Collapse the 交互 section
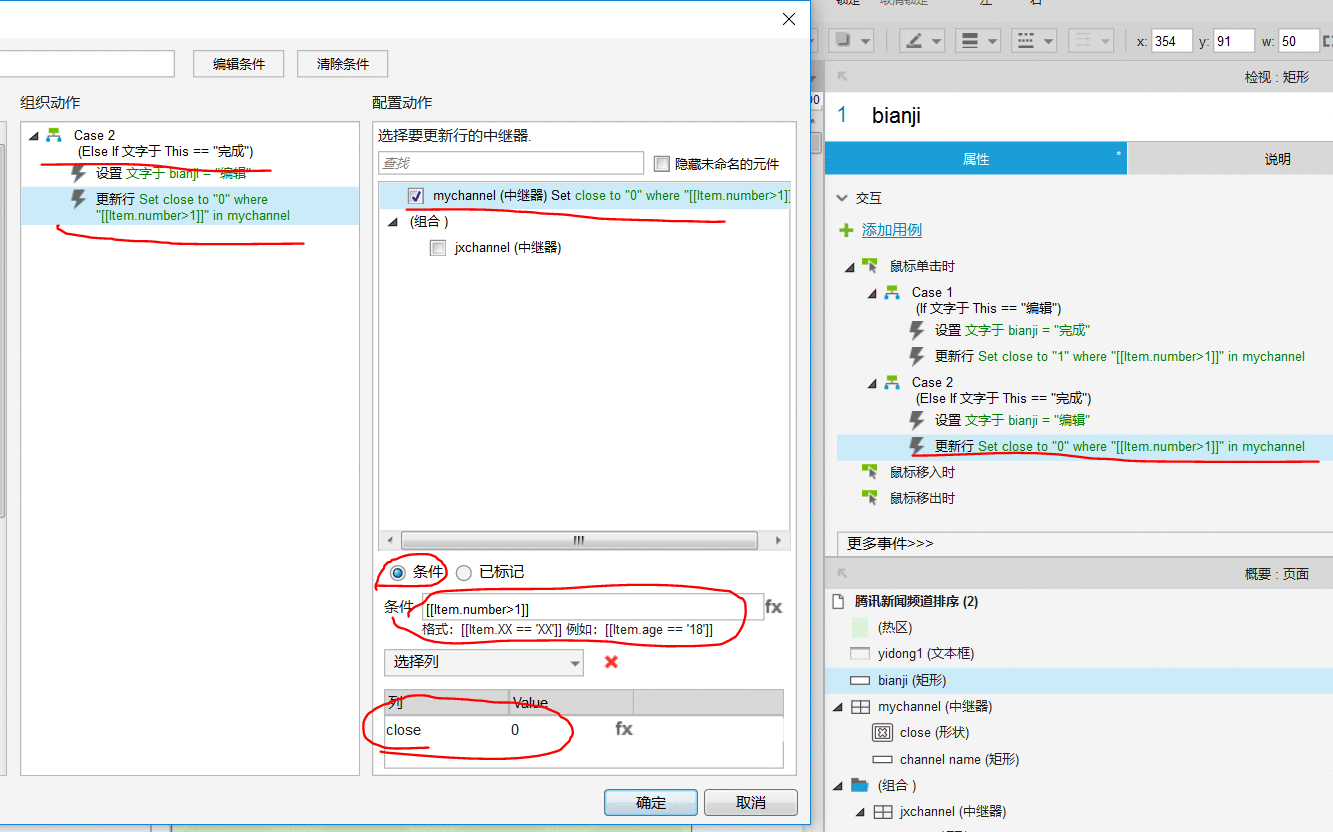The width and height of the screenshot is (1333, 832). click(x=842, y=198)
